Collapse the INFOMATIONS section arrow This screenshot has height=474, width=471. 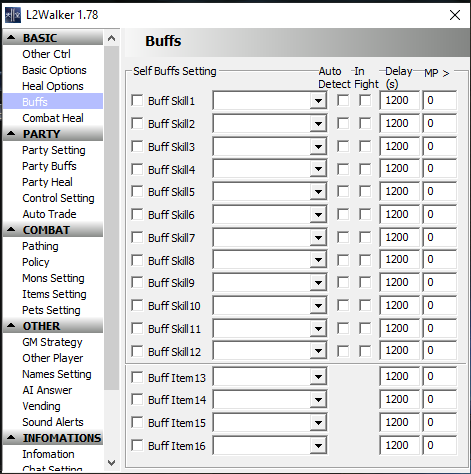pyautogui.click(x=11, y=438)
